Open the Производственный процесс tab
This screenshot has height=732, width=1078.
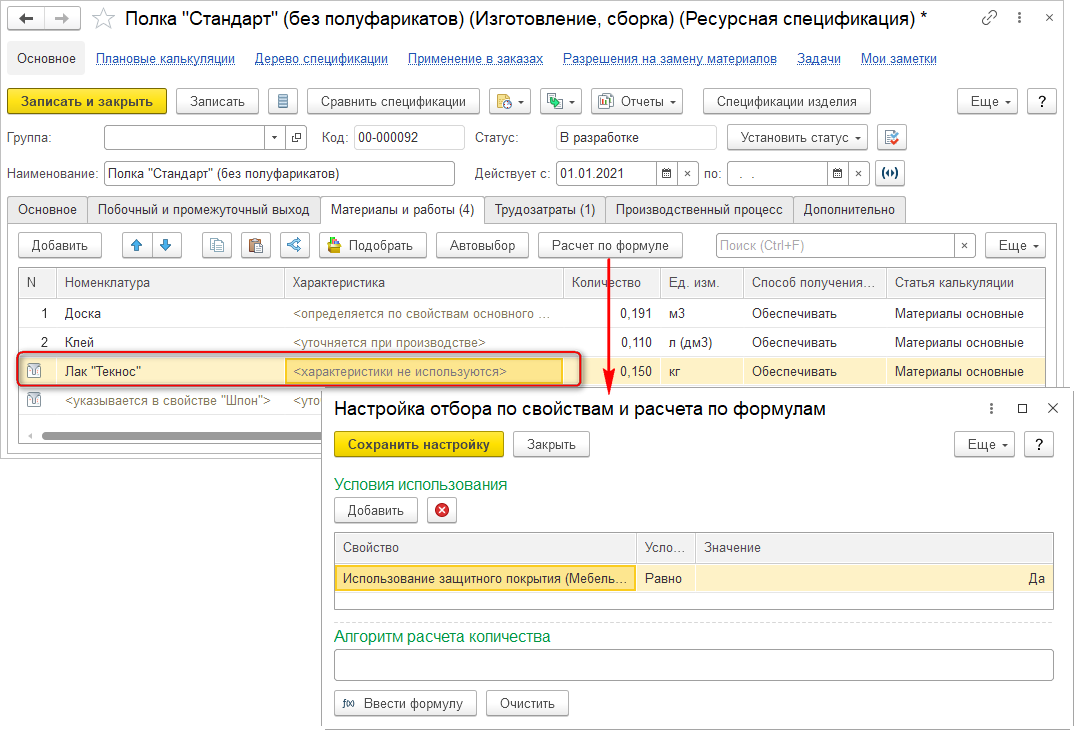coord(699,210)
